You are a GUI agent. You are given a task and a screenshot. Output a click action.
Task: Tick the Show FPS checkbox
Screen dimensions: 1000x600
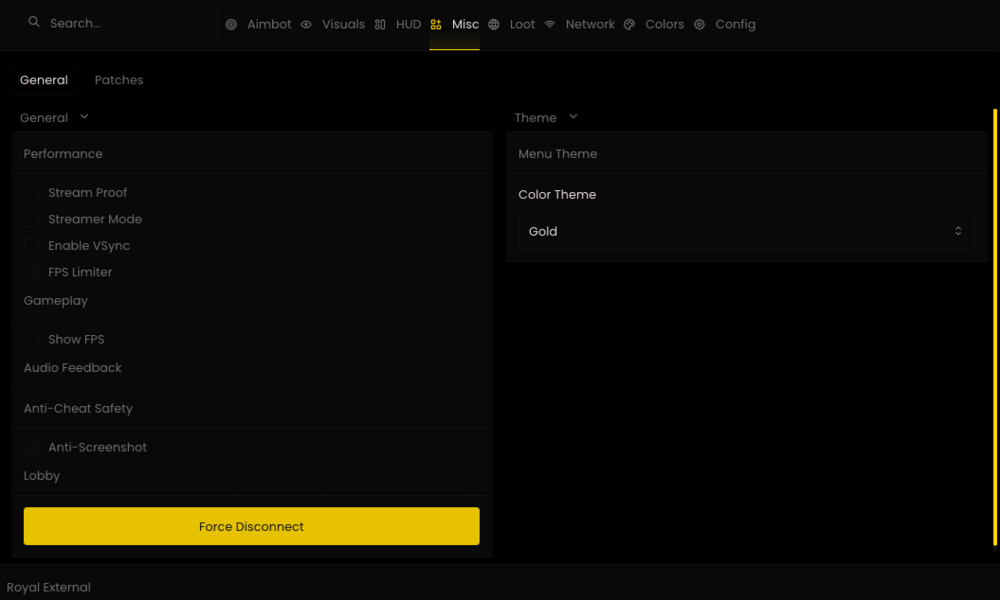31,340
